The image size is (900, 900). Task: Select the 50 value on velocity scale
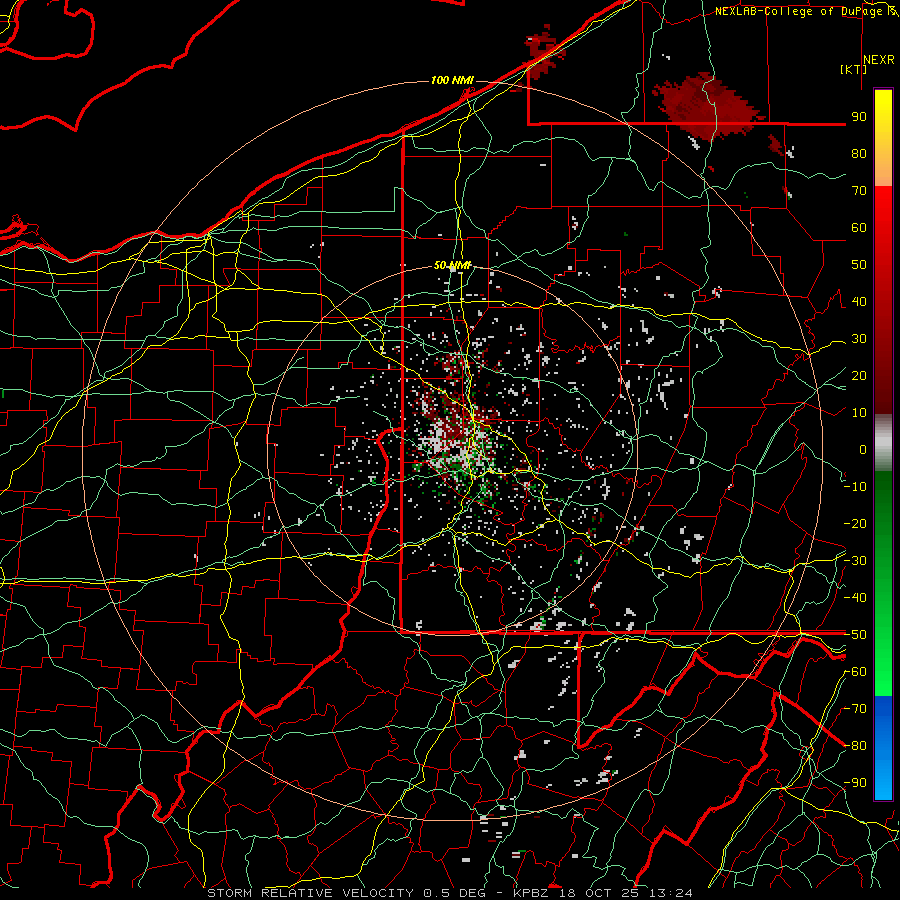click(859, 265)
